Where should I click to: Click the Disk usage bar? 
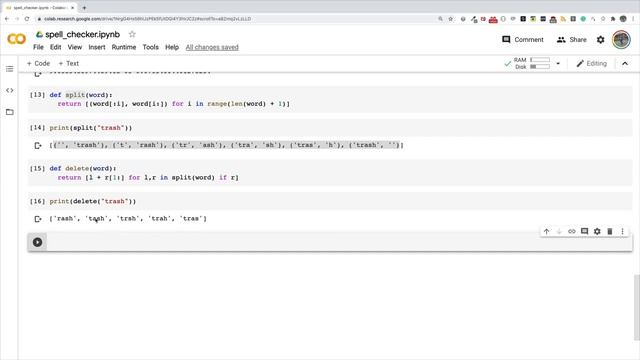[x=540, y=67]
